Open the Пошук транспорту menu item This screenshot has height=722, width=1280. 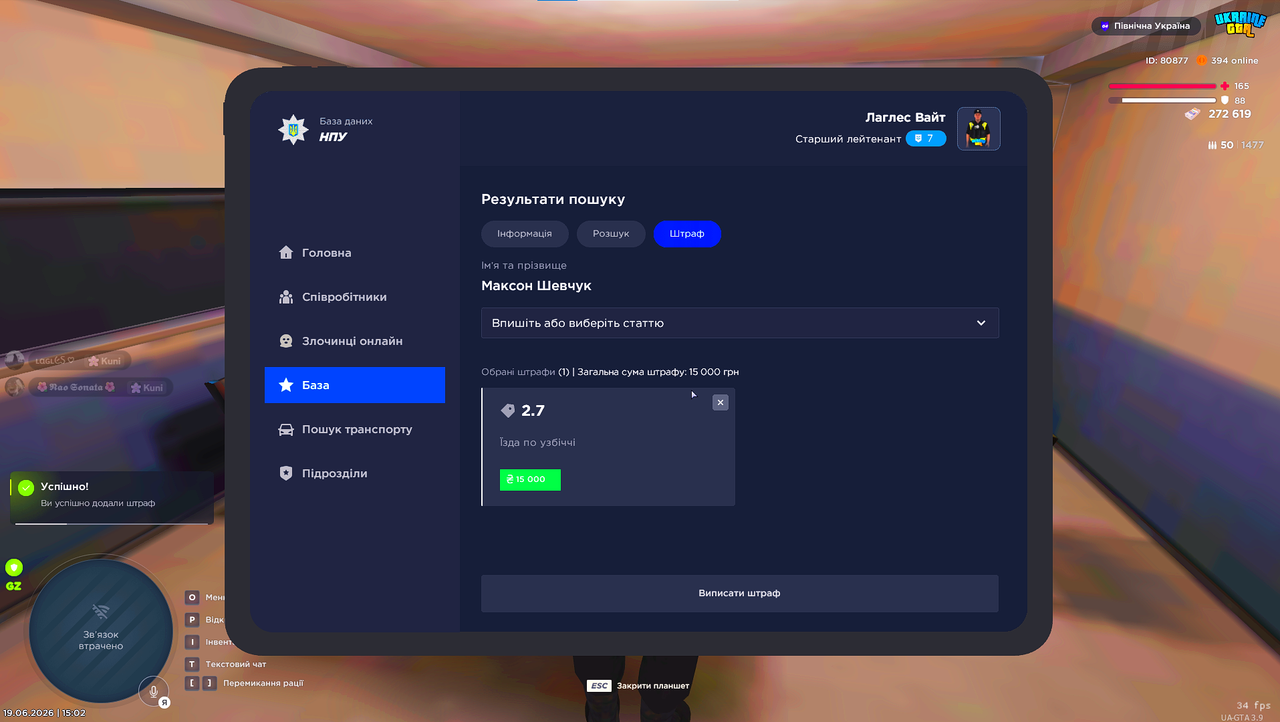[x=355, y=429]
